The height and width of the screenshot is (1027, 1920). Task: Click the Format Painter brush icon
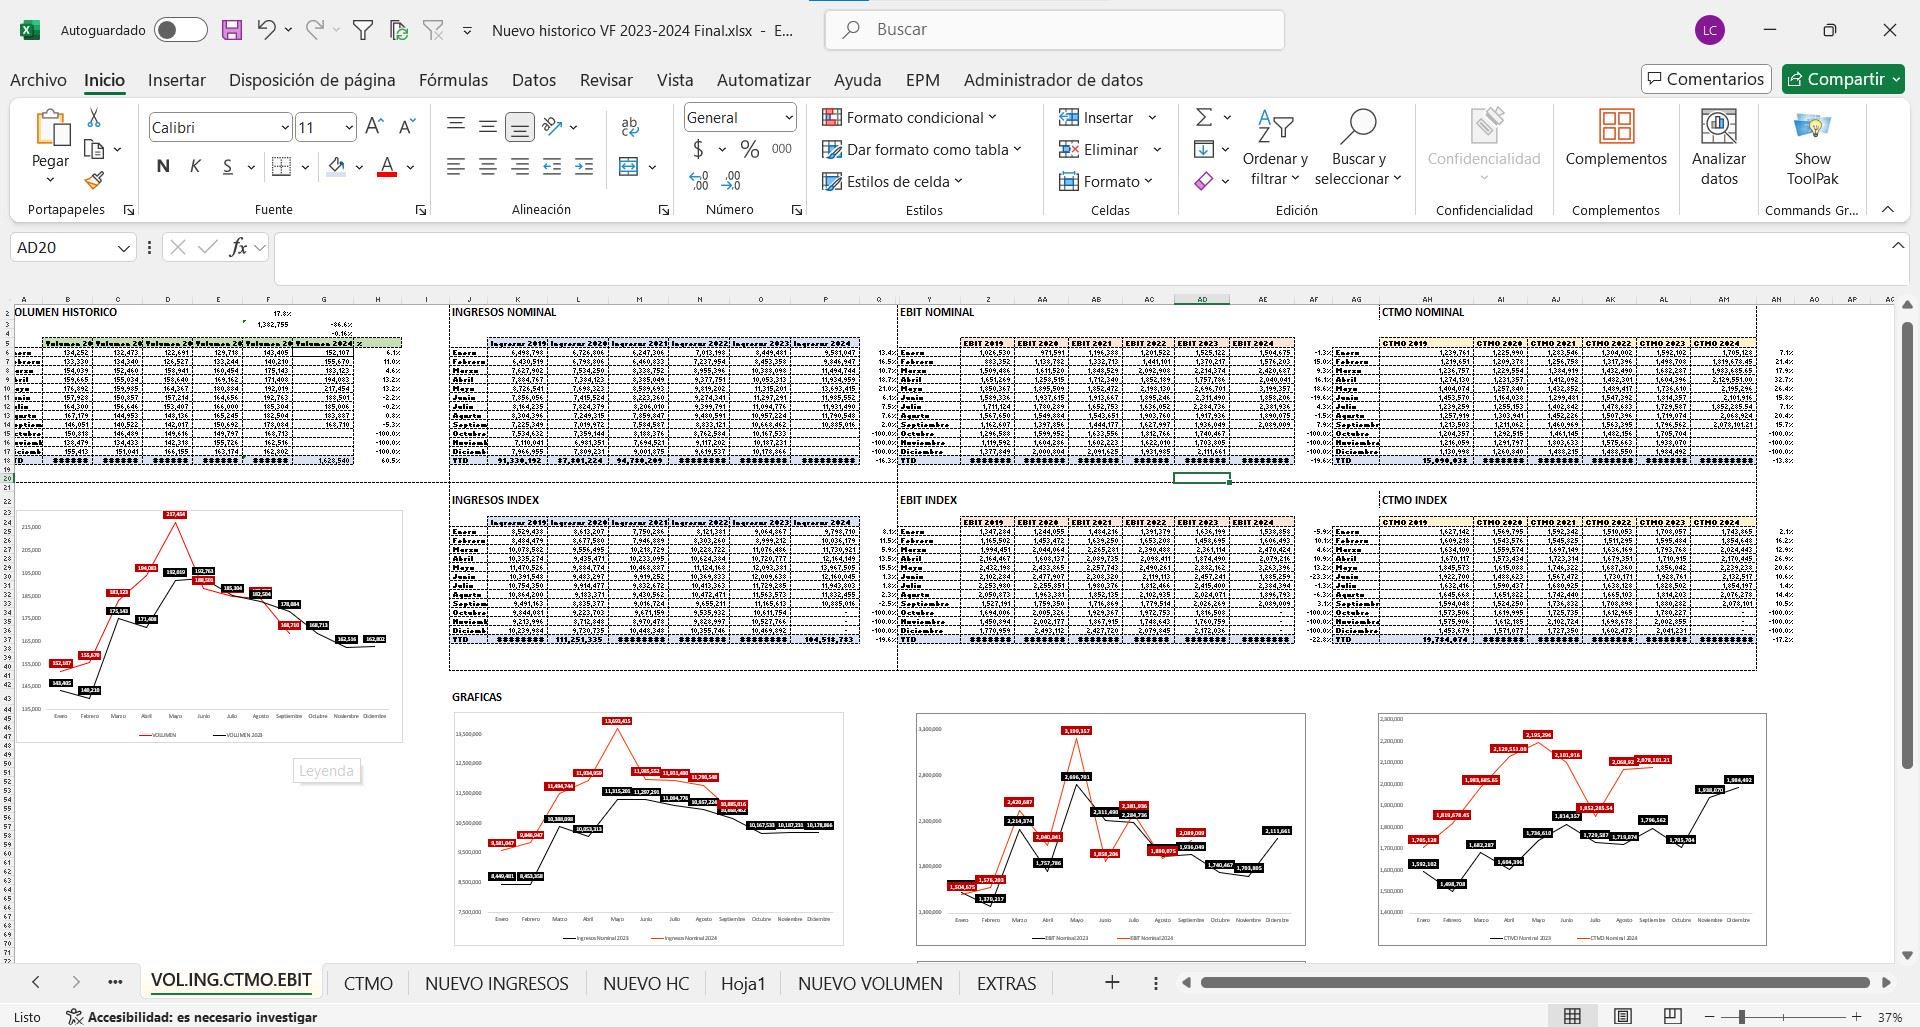click(x=94, y=181)
